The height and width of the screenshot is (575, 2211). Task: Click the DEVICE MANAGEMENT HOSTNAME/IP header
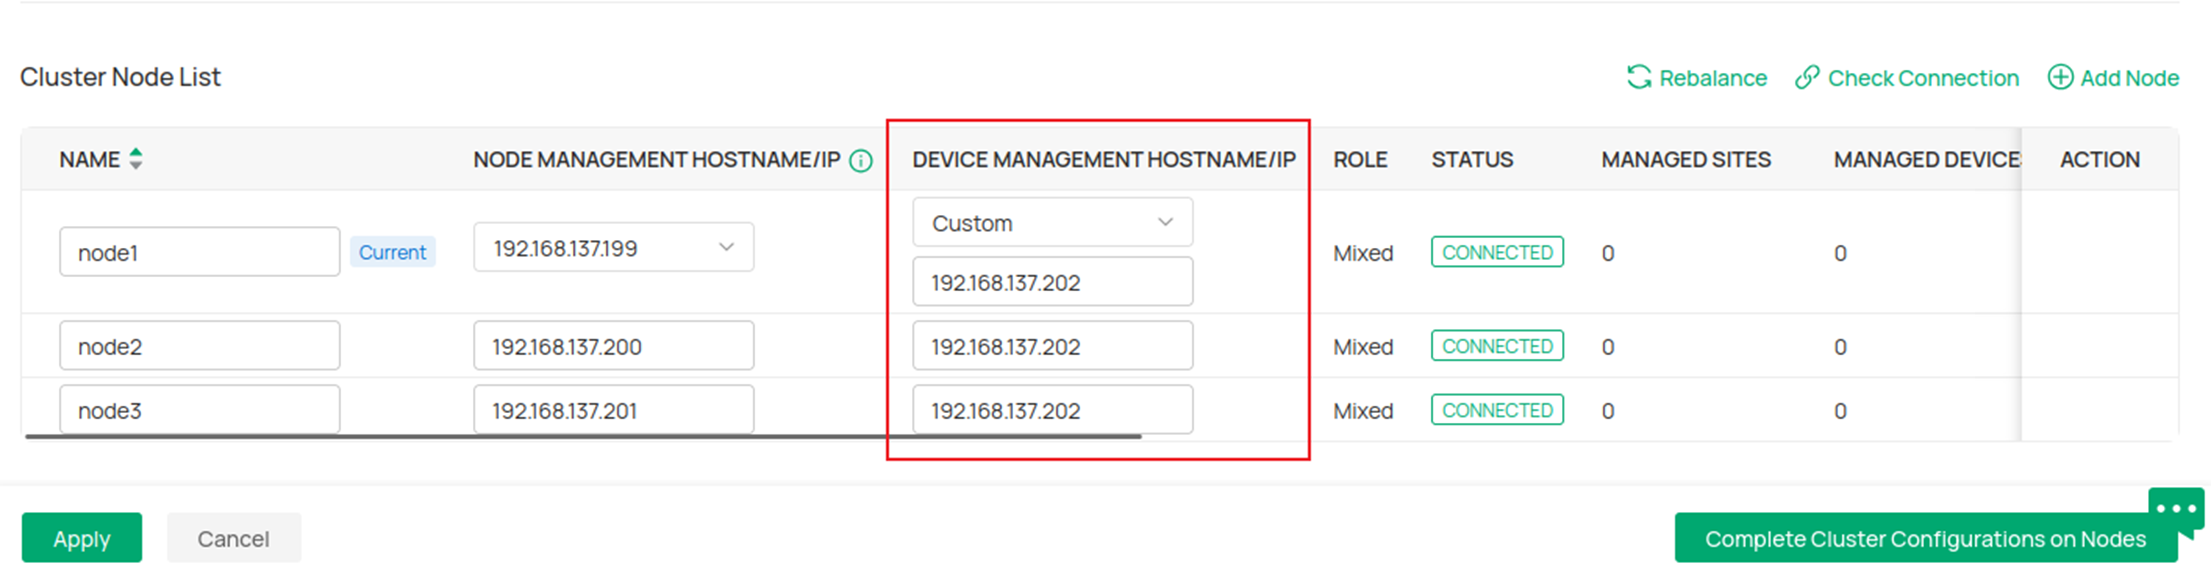(x=1104, y=160)
